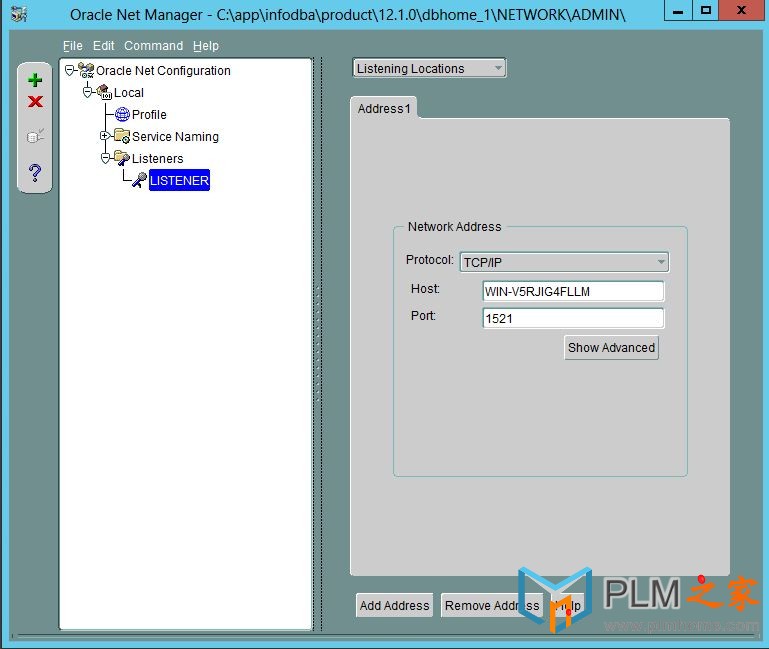
Task: Open the Edit menu
Action: 103,46
